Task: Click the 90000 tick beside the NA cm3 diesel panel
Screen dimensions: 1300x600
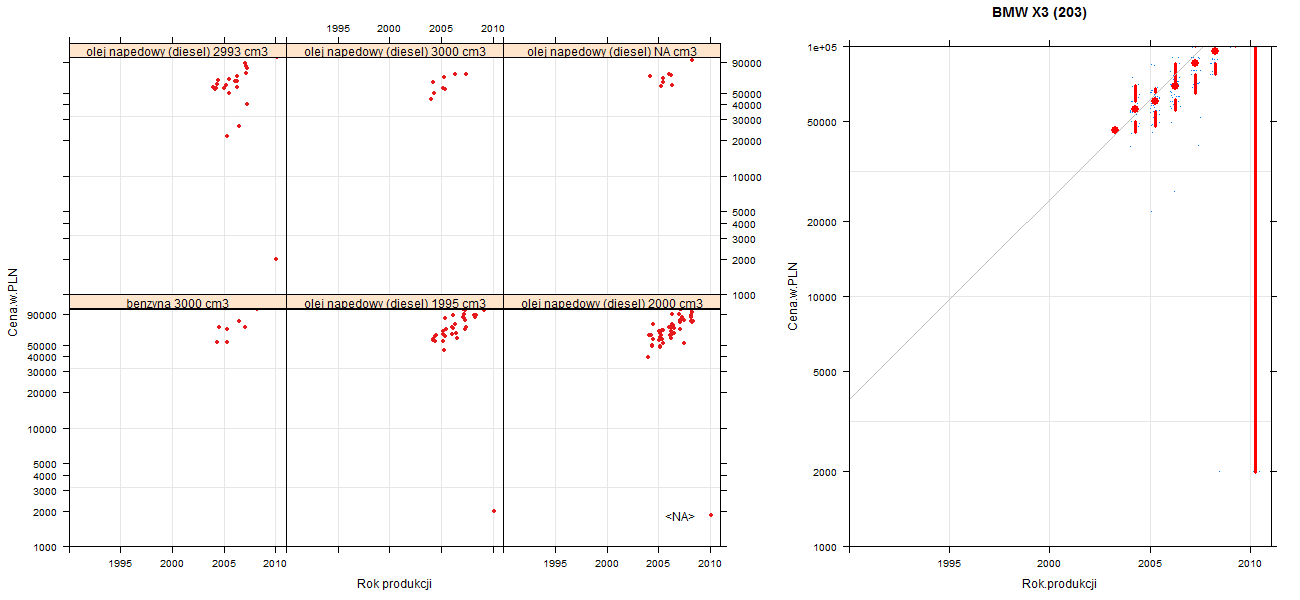Action: 749,63
